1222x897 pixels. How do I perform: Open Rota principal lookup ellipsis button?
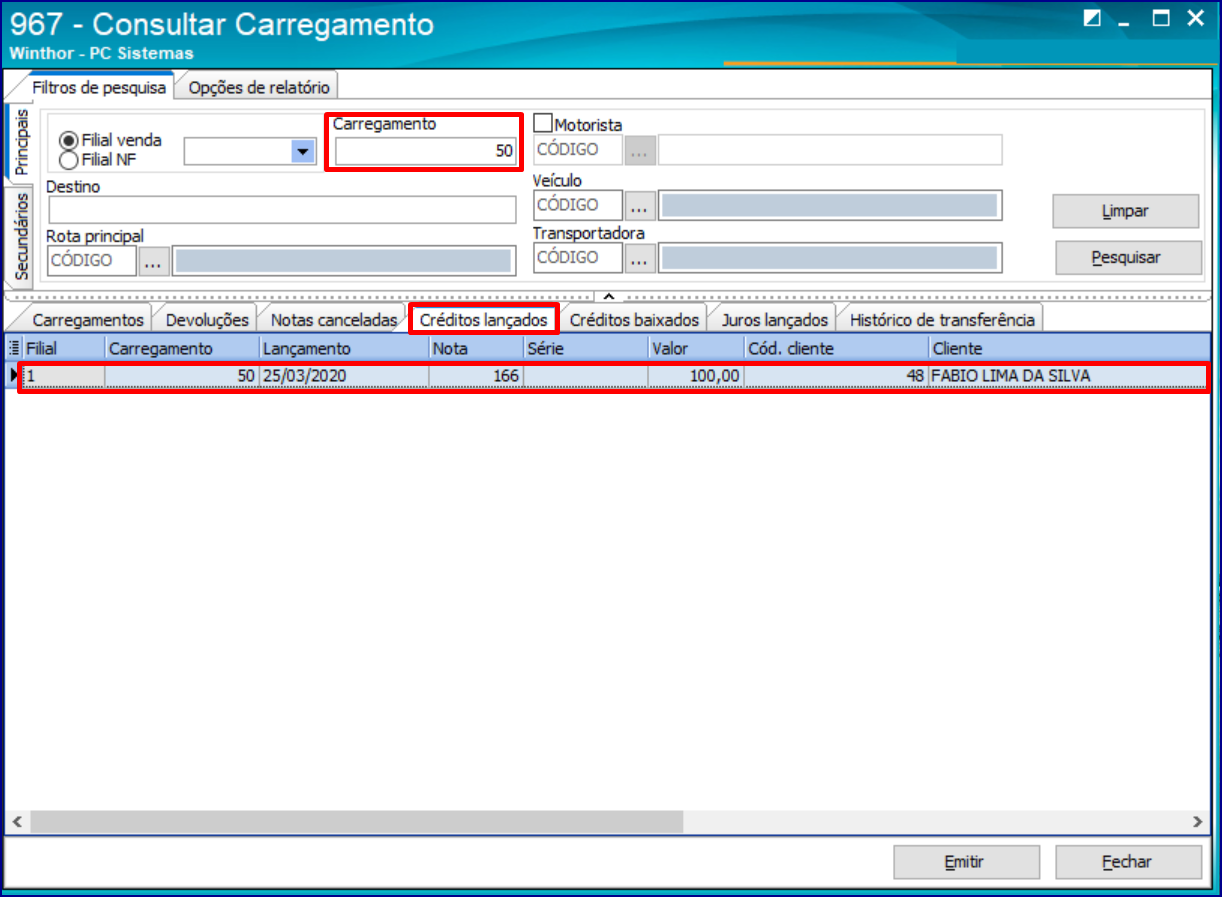[153, 261]
